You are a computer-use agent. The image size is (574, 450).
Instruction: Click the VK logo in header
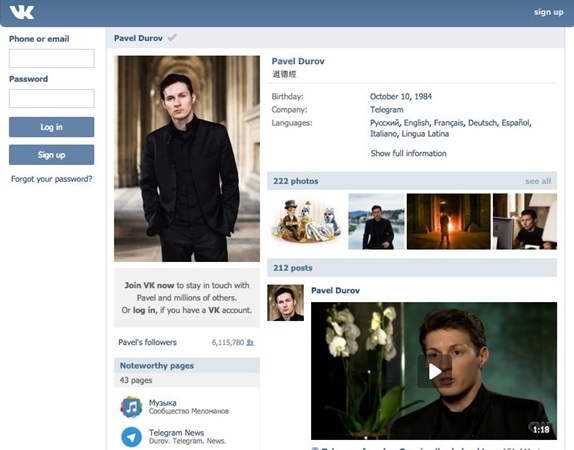tap(22, 12)
